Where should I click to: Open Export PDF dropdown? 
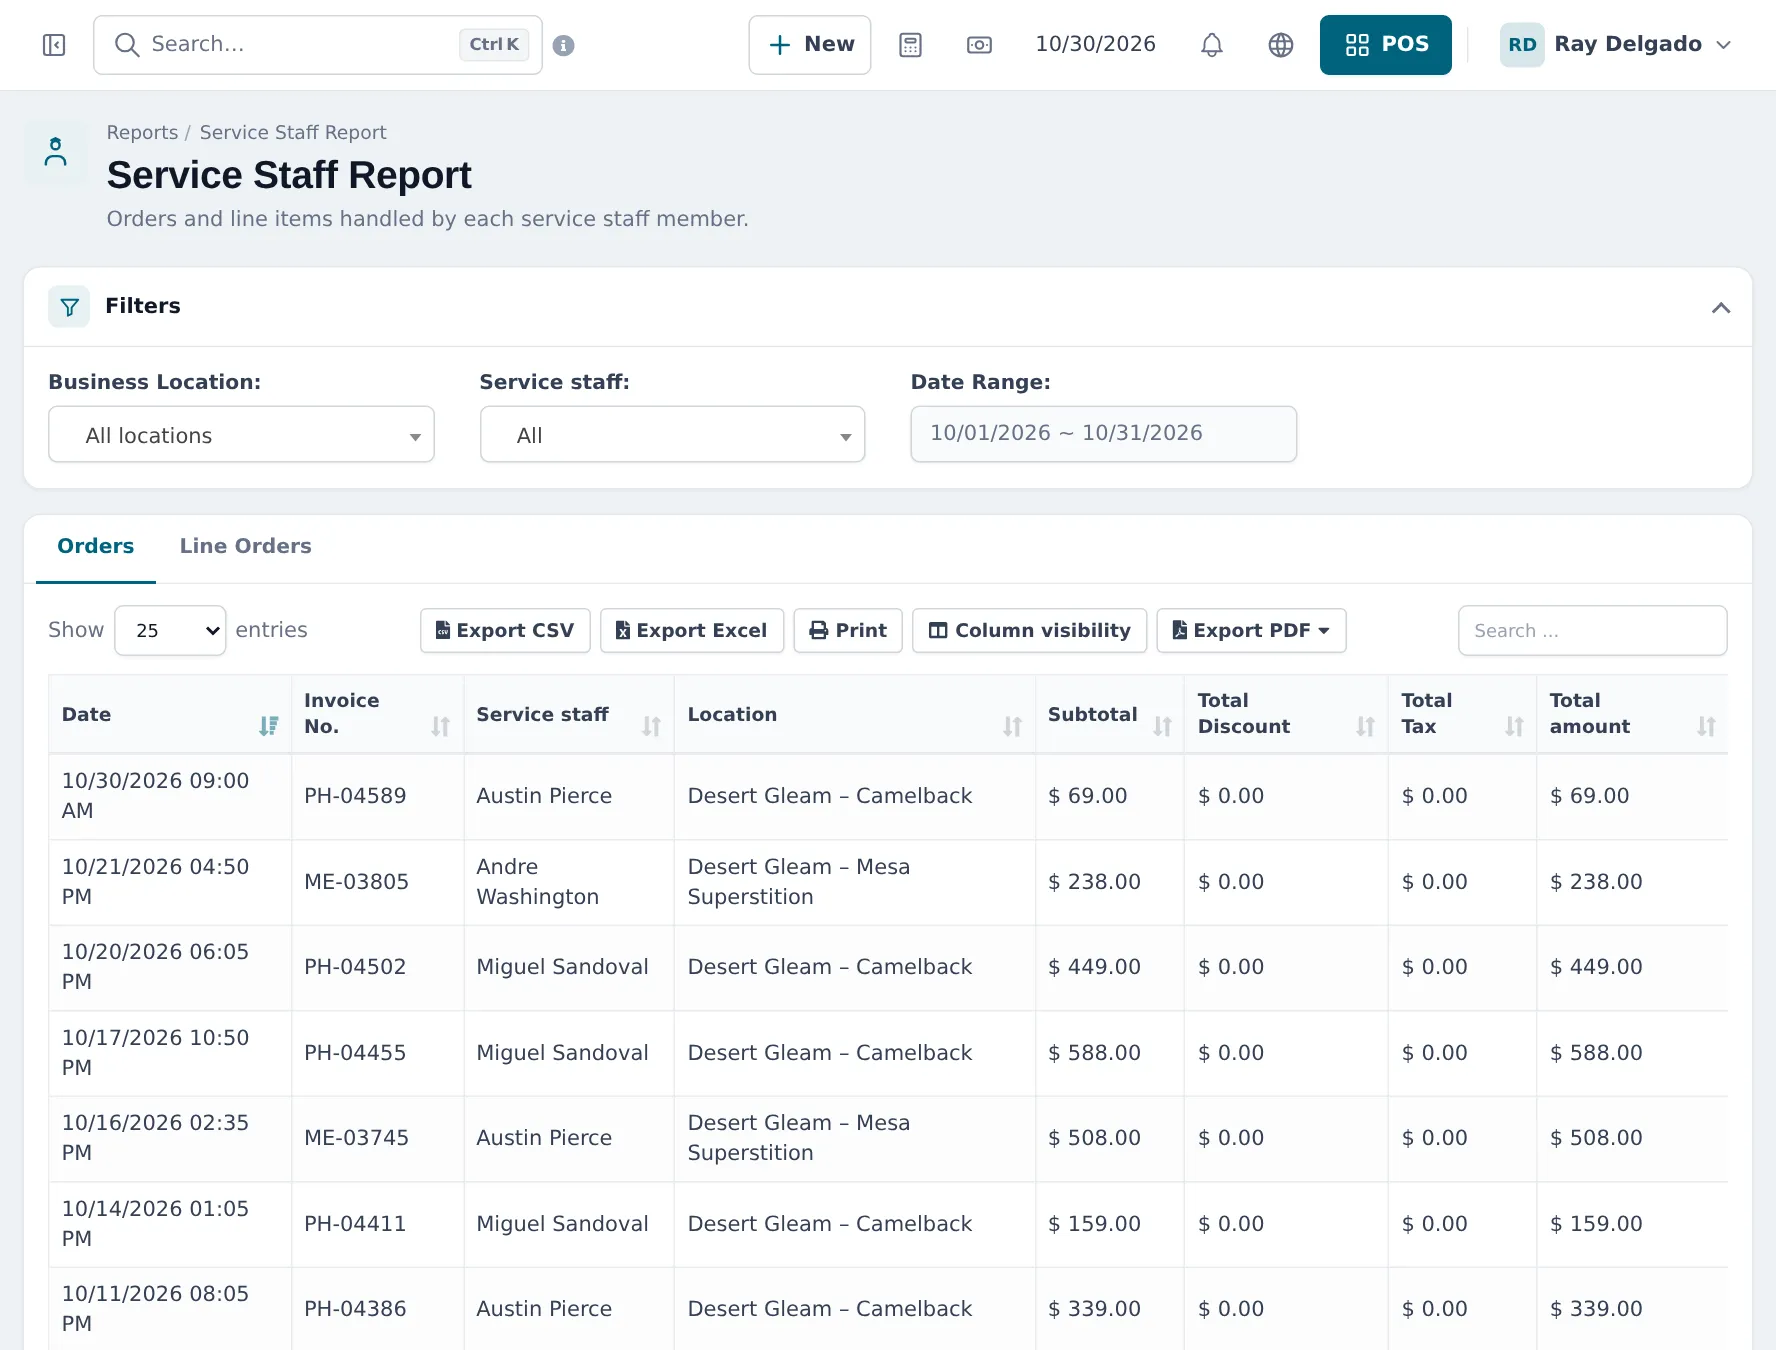pos(1251,630)
